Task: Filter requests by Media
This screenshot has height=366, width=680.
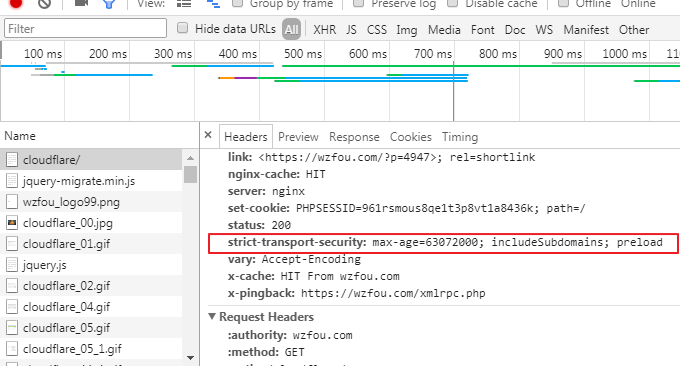Action: (444, 29)
